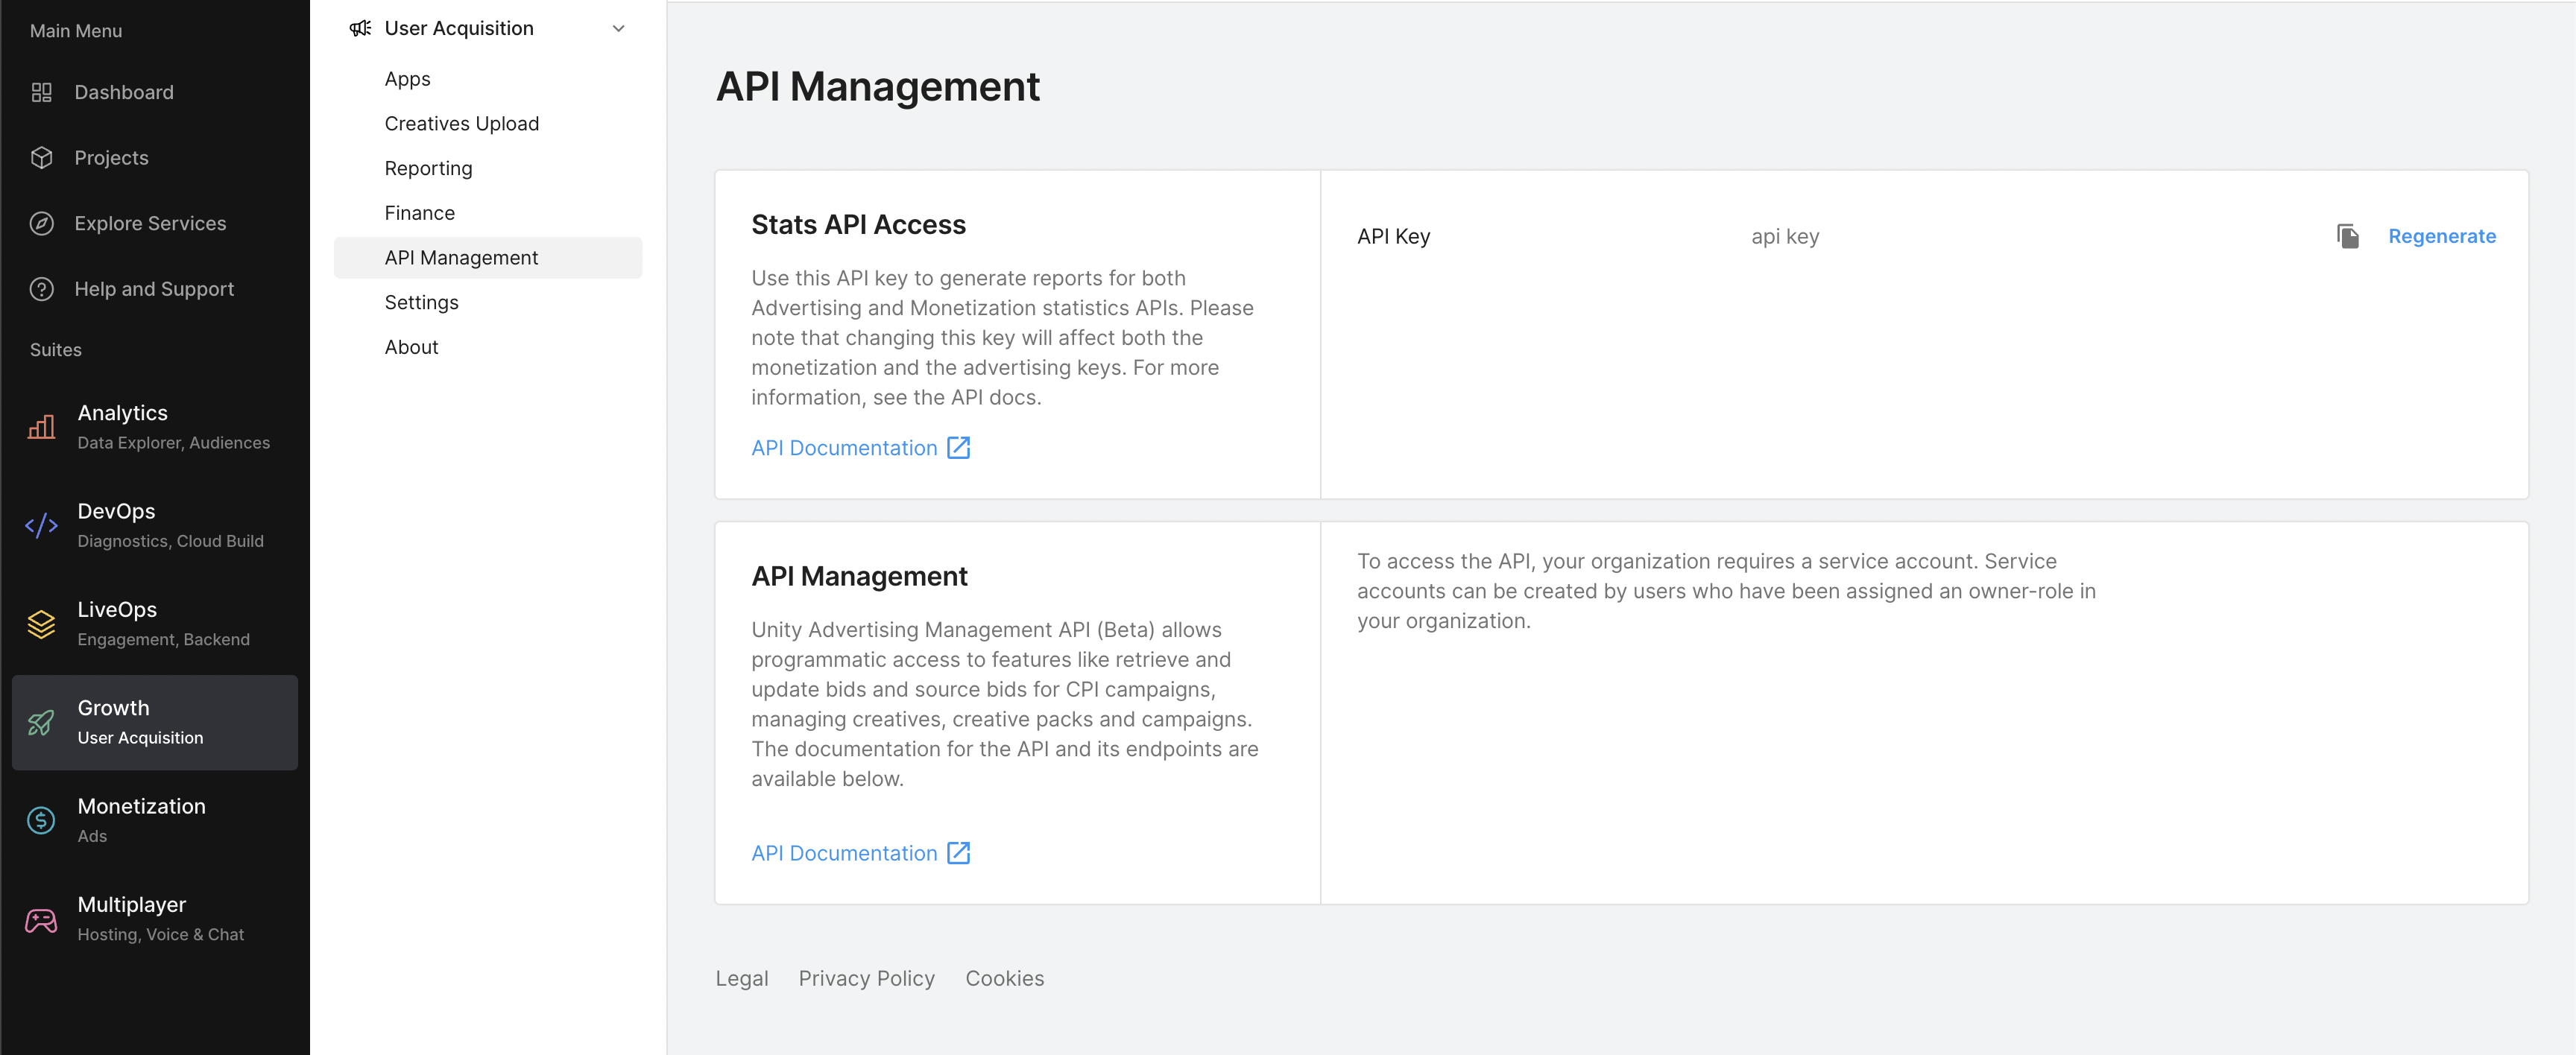Click the Analytics suite icon
The width and height of the screenshot is (2576, 1055).
40,425
